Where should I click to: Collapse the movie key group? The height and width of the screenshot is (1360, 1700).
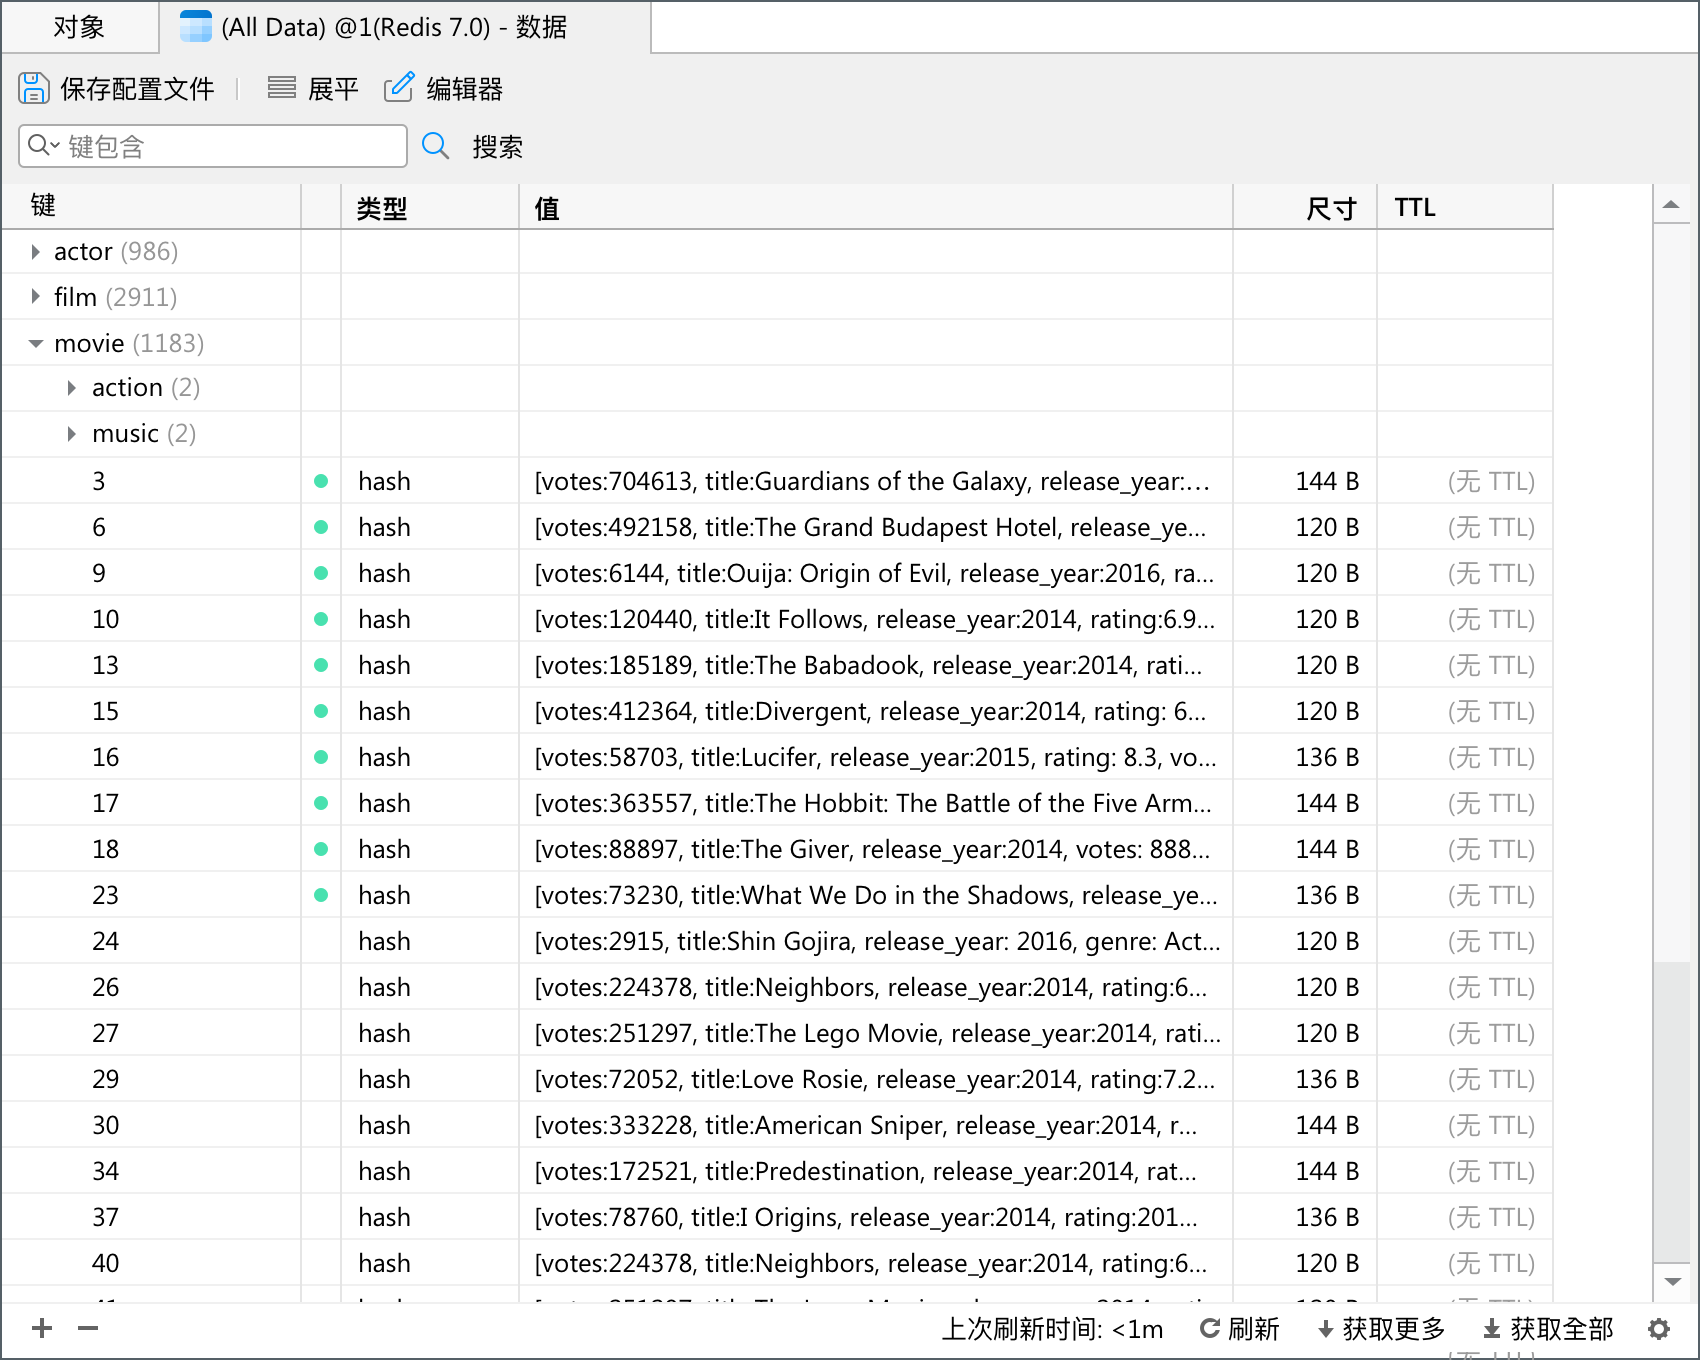pyautogui.click(x=36, y=343)
